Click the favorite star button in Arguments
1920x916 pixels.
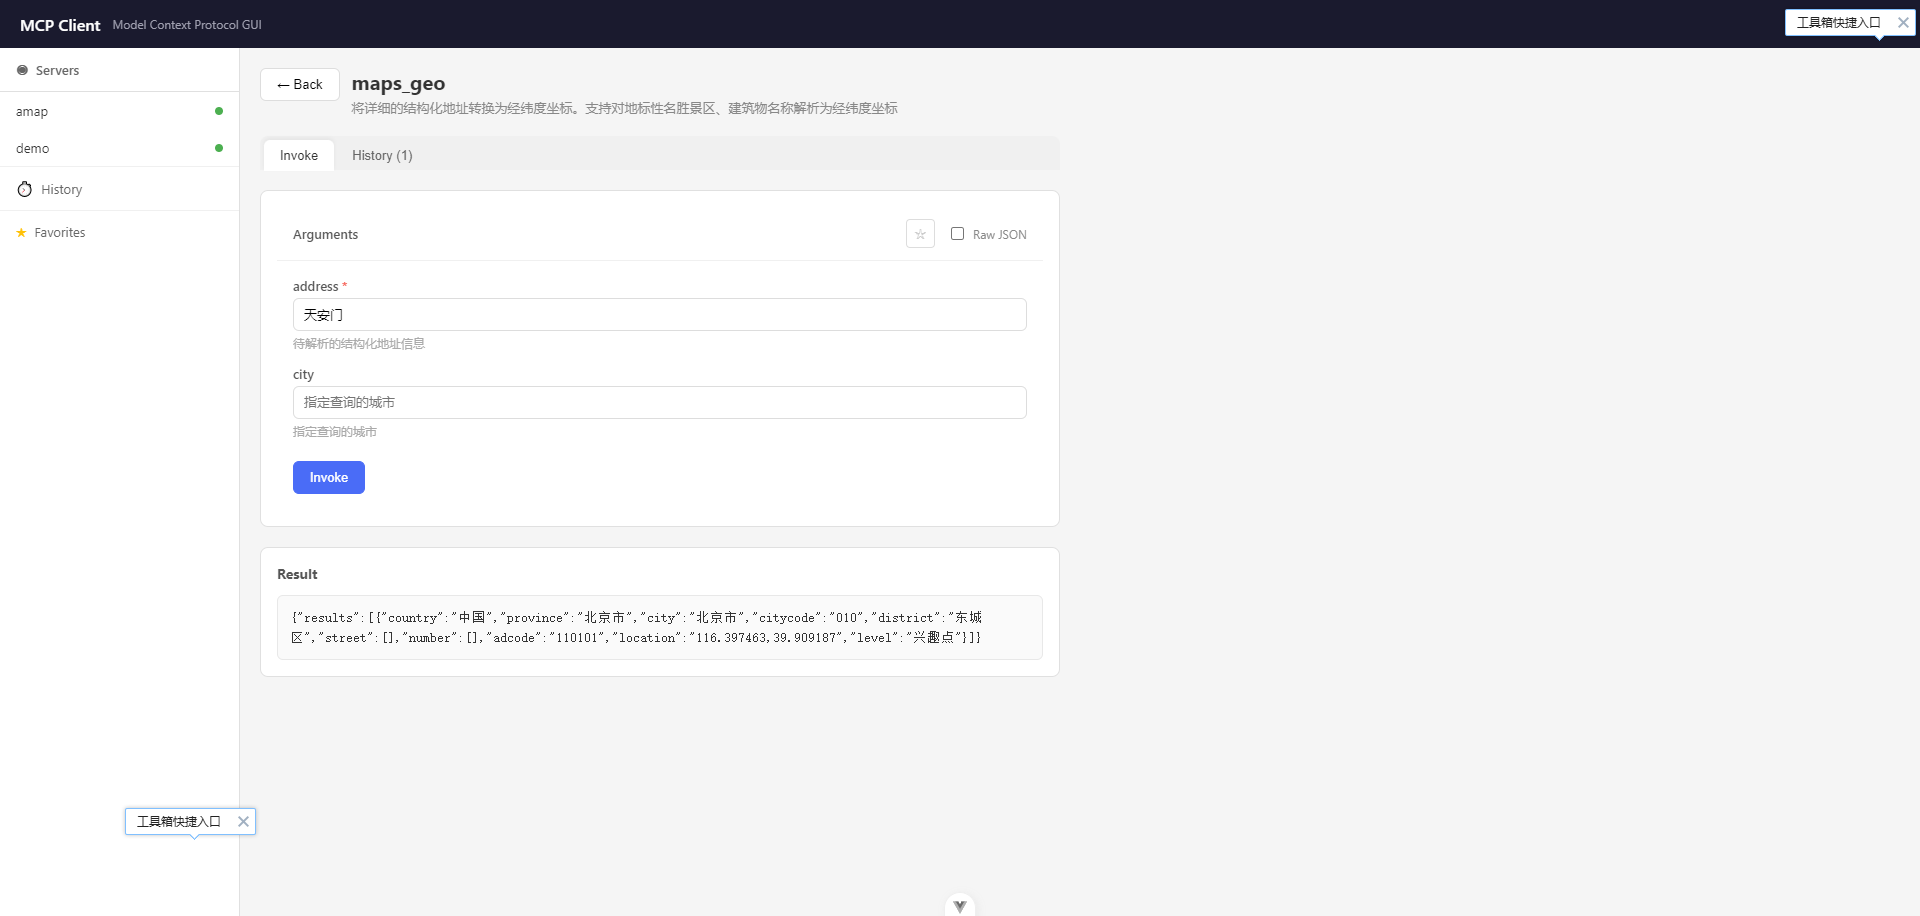(x=920, y=234)
